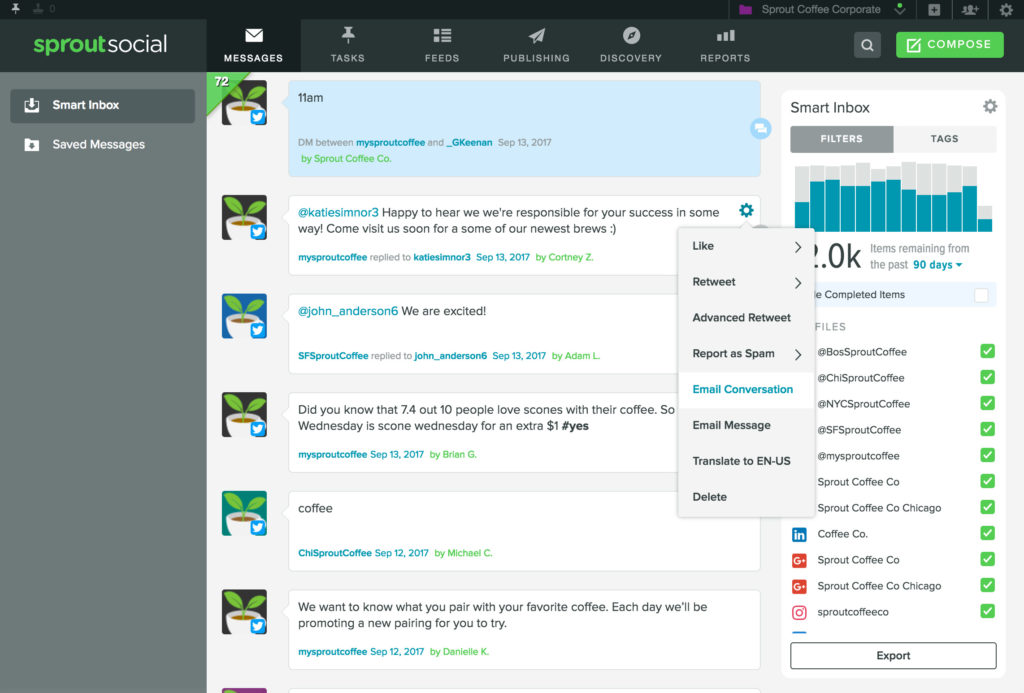Go to Publishing paper plane icon
Screen dimensions: 1024x693
click(537, 37)
